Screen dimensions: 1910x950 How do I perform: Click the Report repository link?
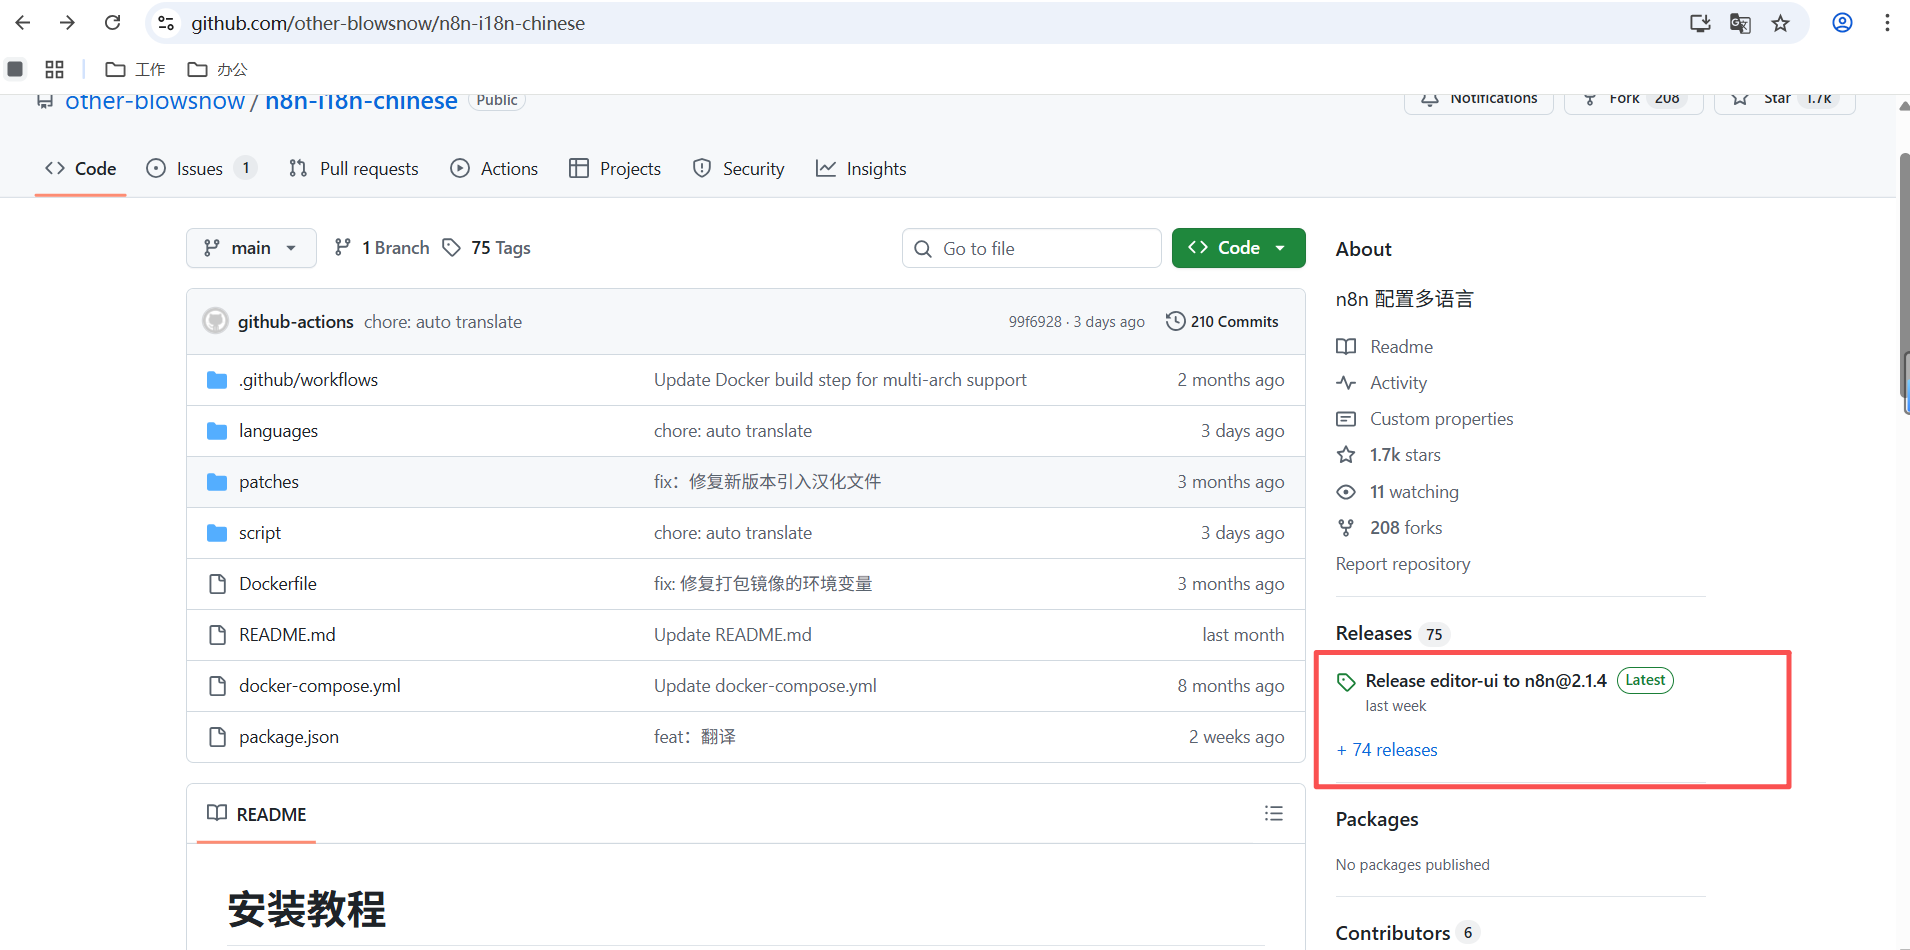[1403, 564]
